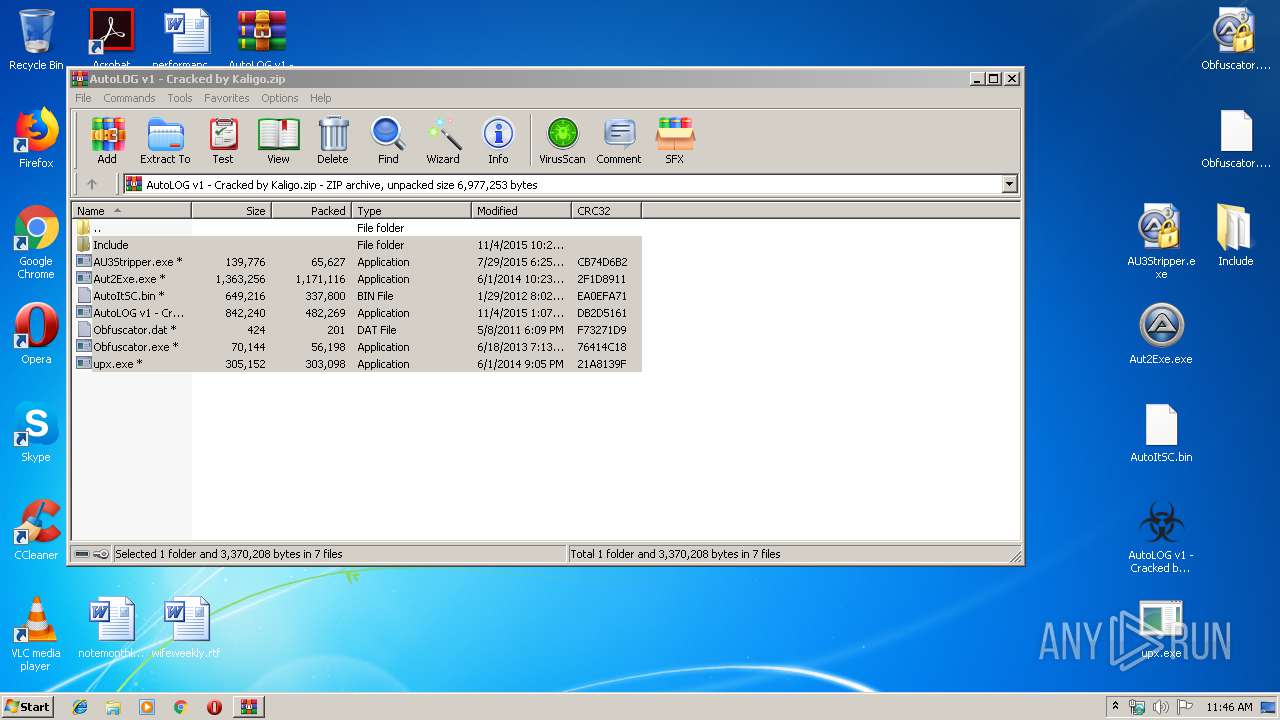
Task: Open Opera desktop shortcut
Action: coord(36,334)
